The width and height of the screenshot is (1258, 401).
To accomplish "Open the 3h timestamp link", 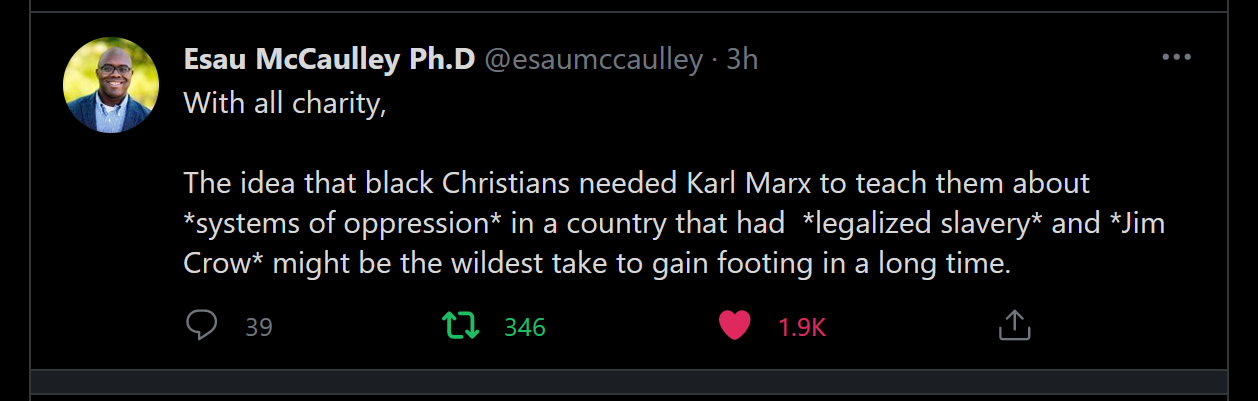I will click(x=742, y=60).
